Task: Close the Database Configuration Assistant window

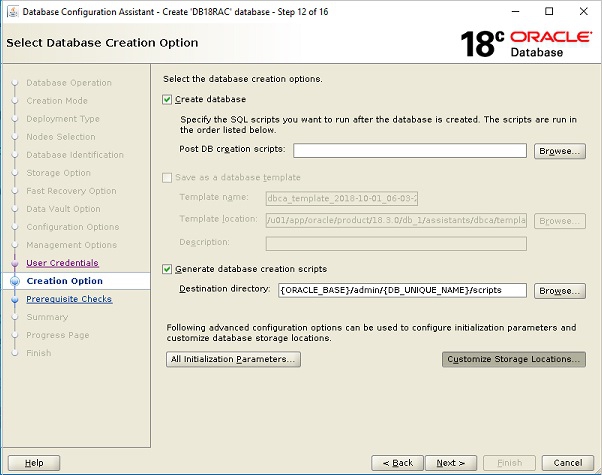Action: pos(584,12)
